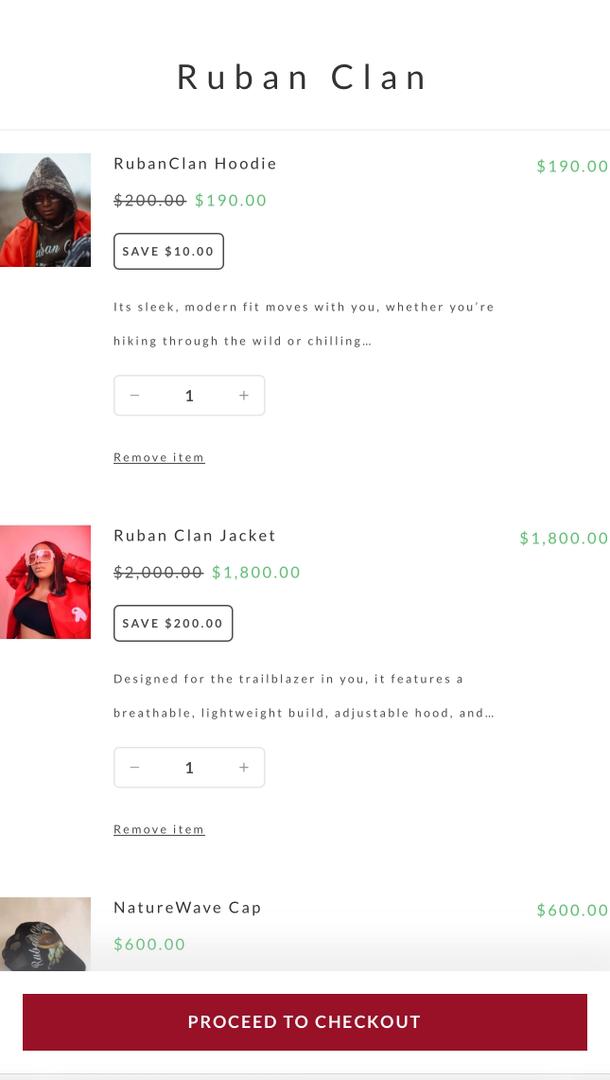610x1080 pixels.
Task: Increase Ruban Clan Jacket quantity with plus
Action: click(x=243, y=767)
